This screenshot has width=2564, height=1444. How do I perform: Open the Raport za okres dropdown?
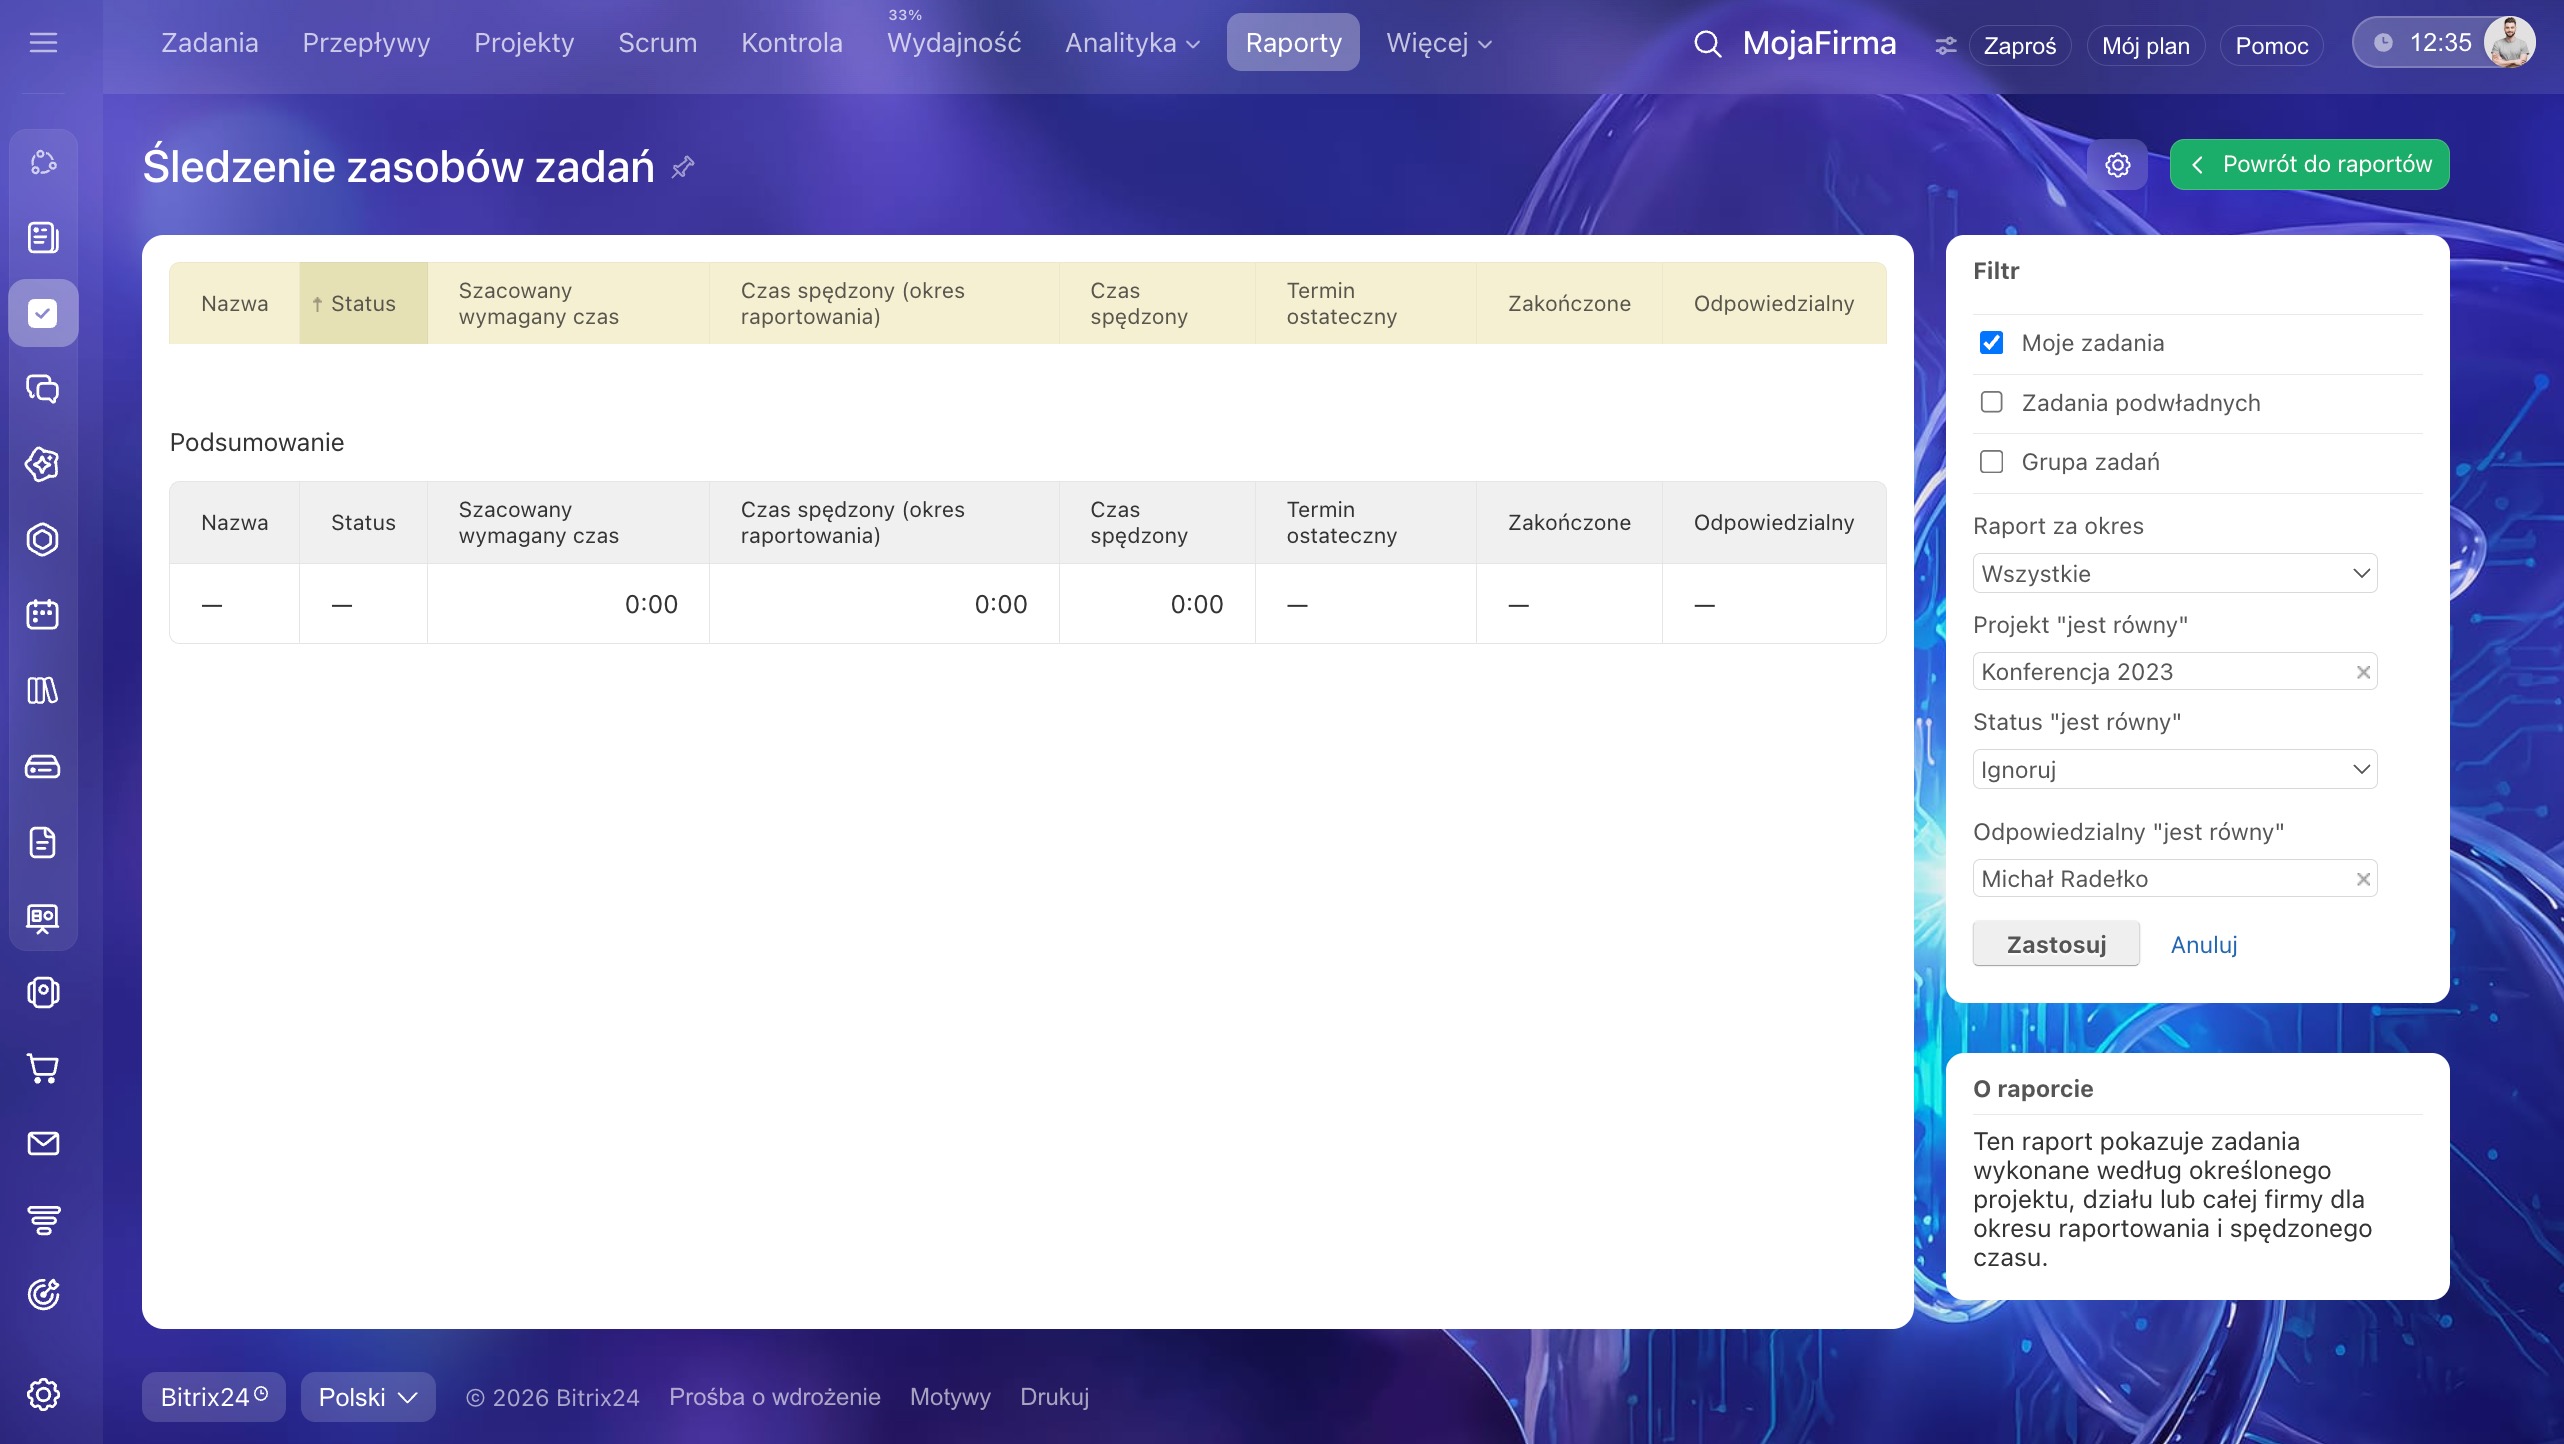click(2175, 574)
